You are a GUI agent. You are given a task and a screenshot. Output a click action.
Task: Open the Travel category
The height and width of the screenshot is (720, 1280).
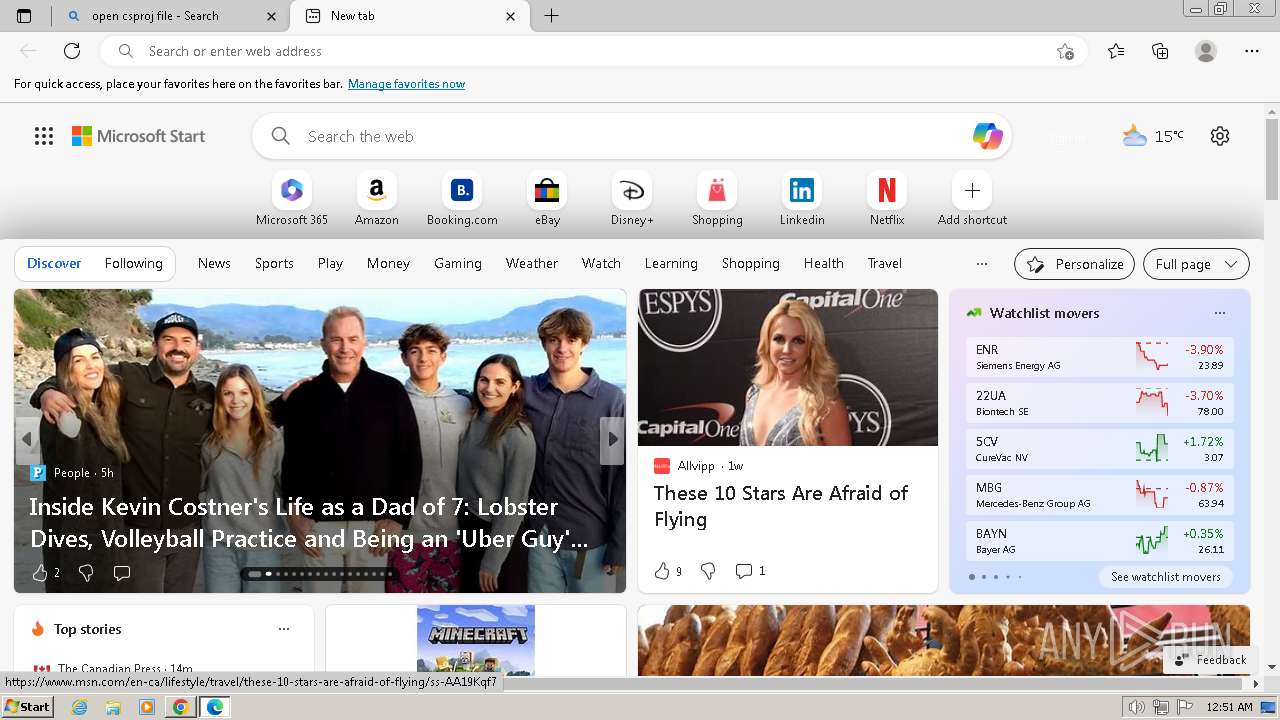click(884, 263)
